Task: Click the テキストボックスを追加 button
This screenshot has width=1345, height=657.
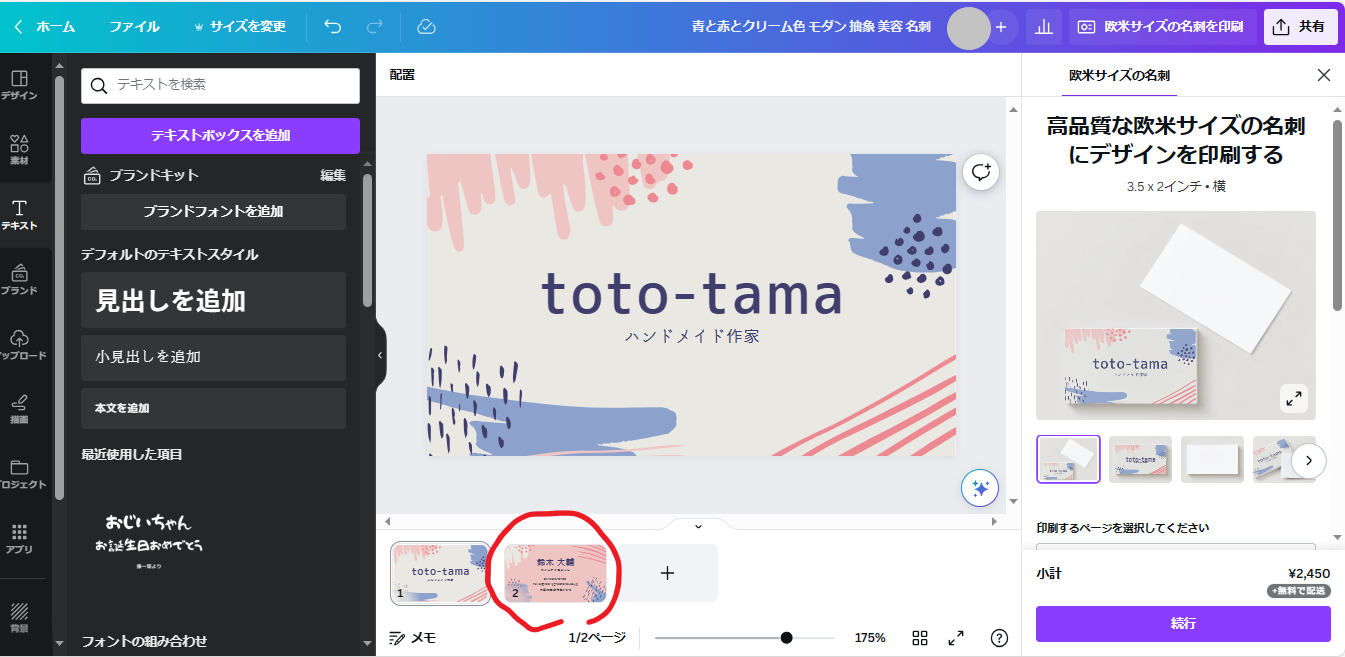Action: 220,135
